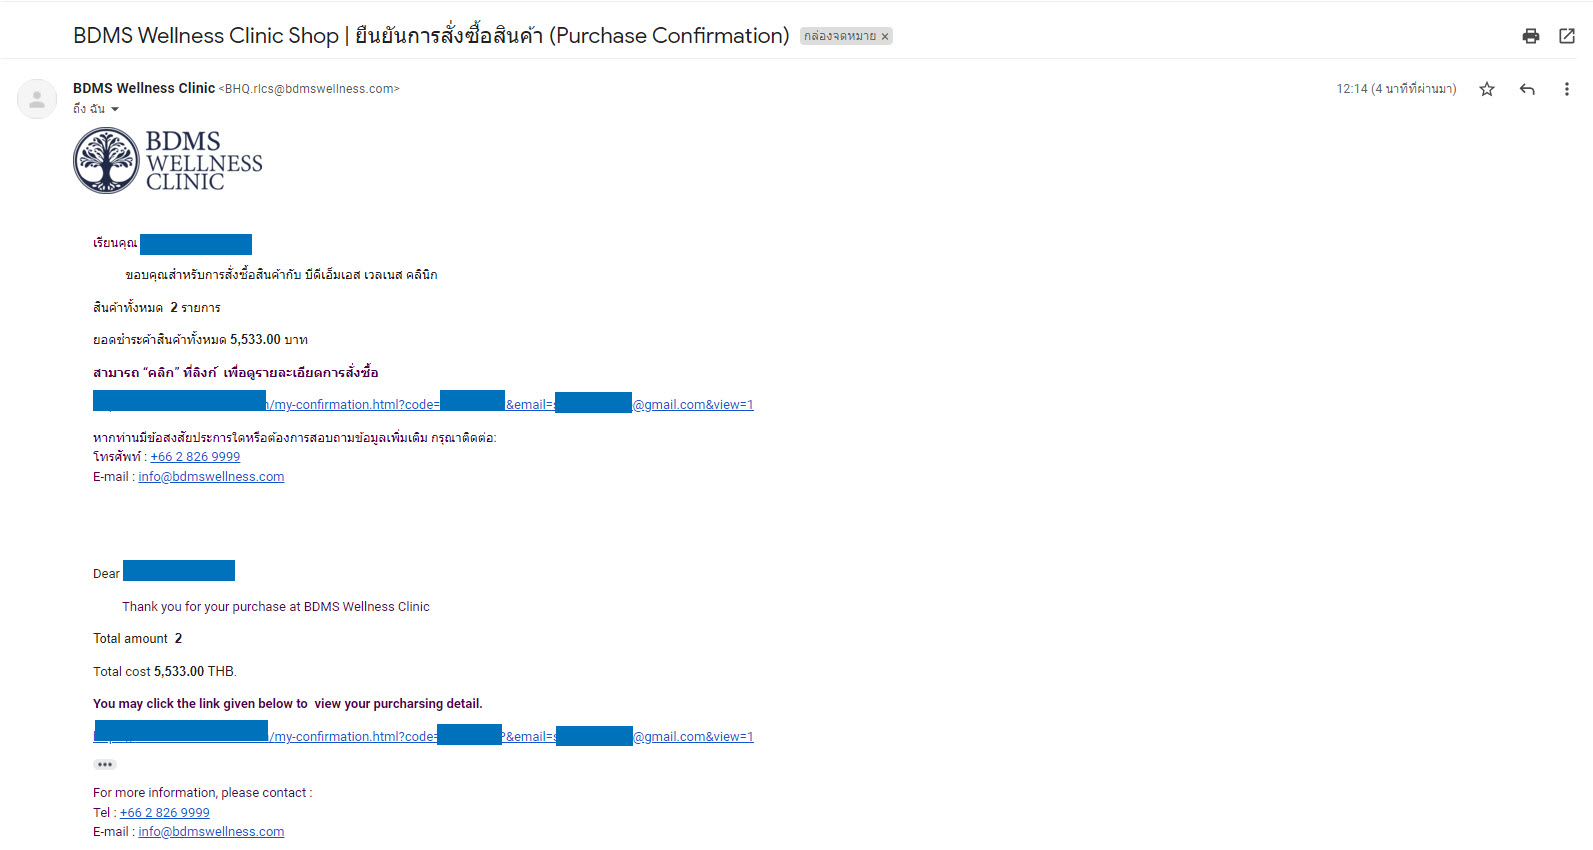The image size is (1593, 850).
Task: Click the Tel number in the English section
Action: [x=164, y=813]
